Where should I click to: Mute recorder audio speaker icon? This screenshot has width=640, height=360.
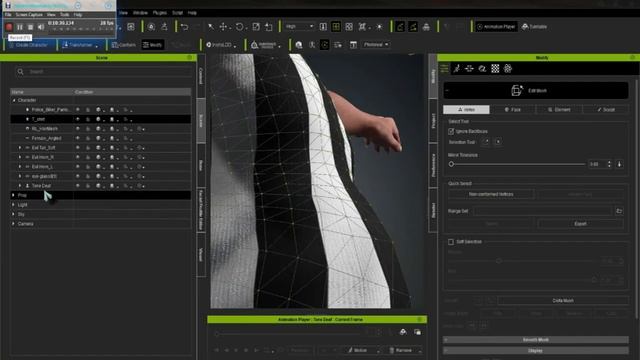(41, 27)
